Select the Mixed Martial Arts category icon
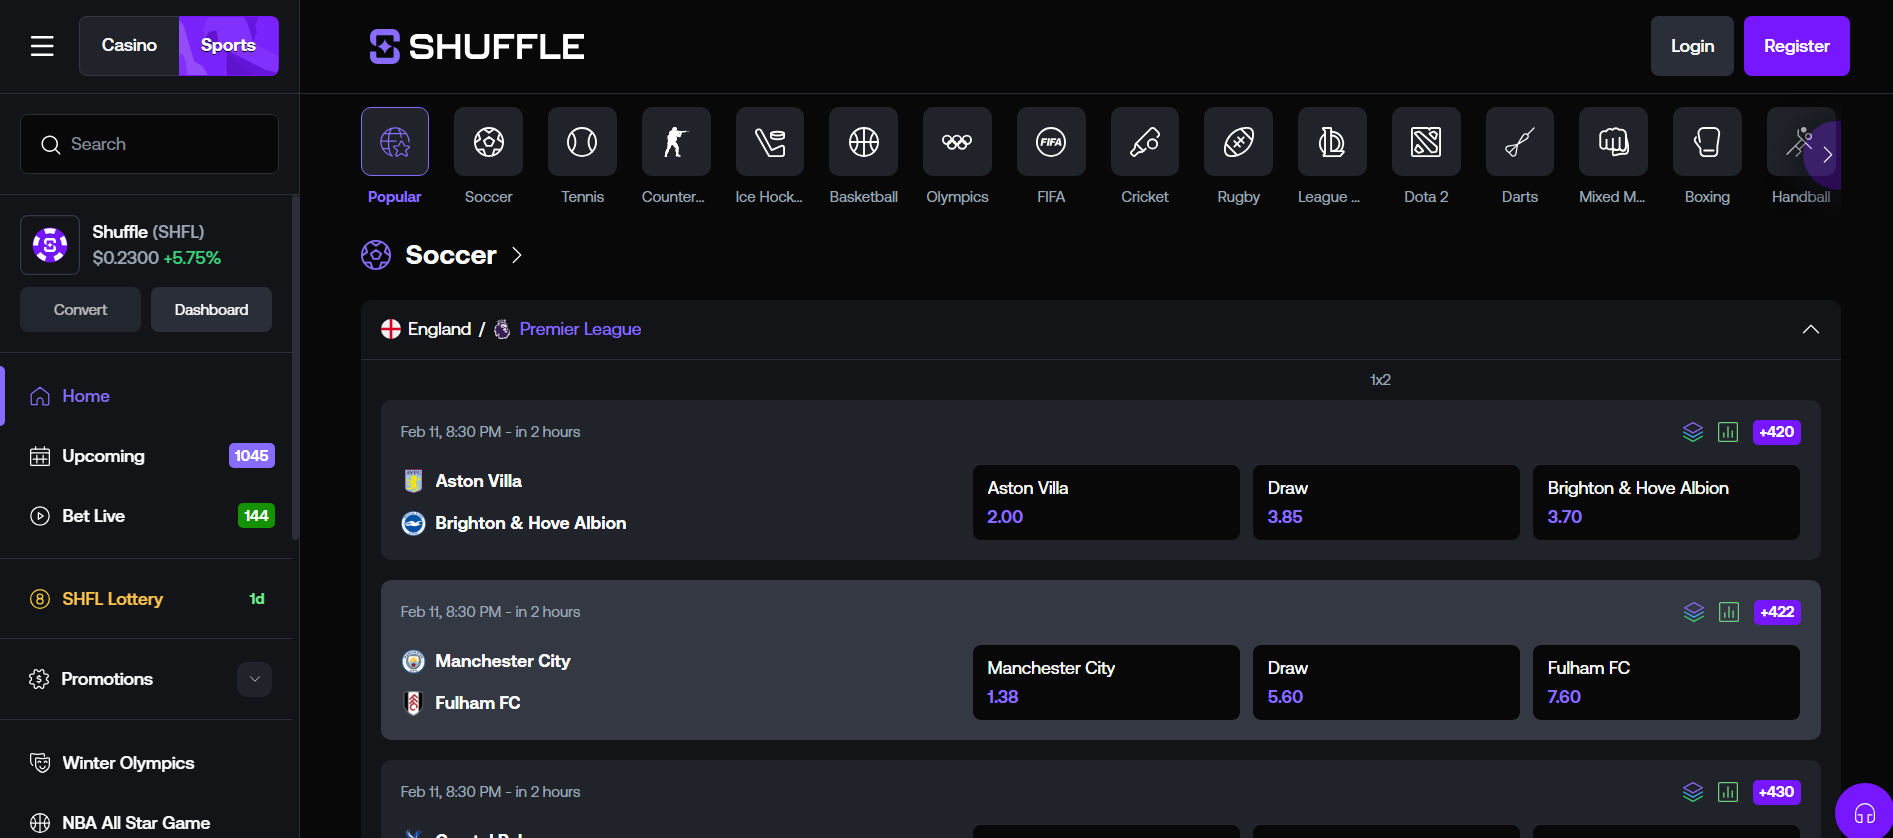 point(1613,142)
